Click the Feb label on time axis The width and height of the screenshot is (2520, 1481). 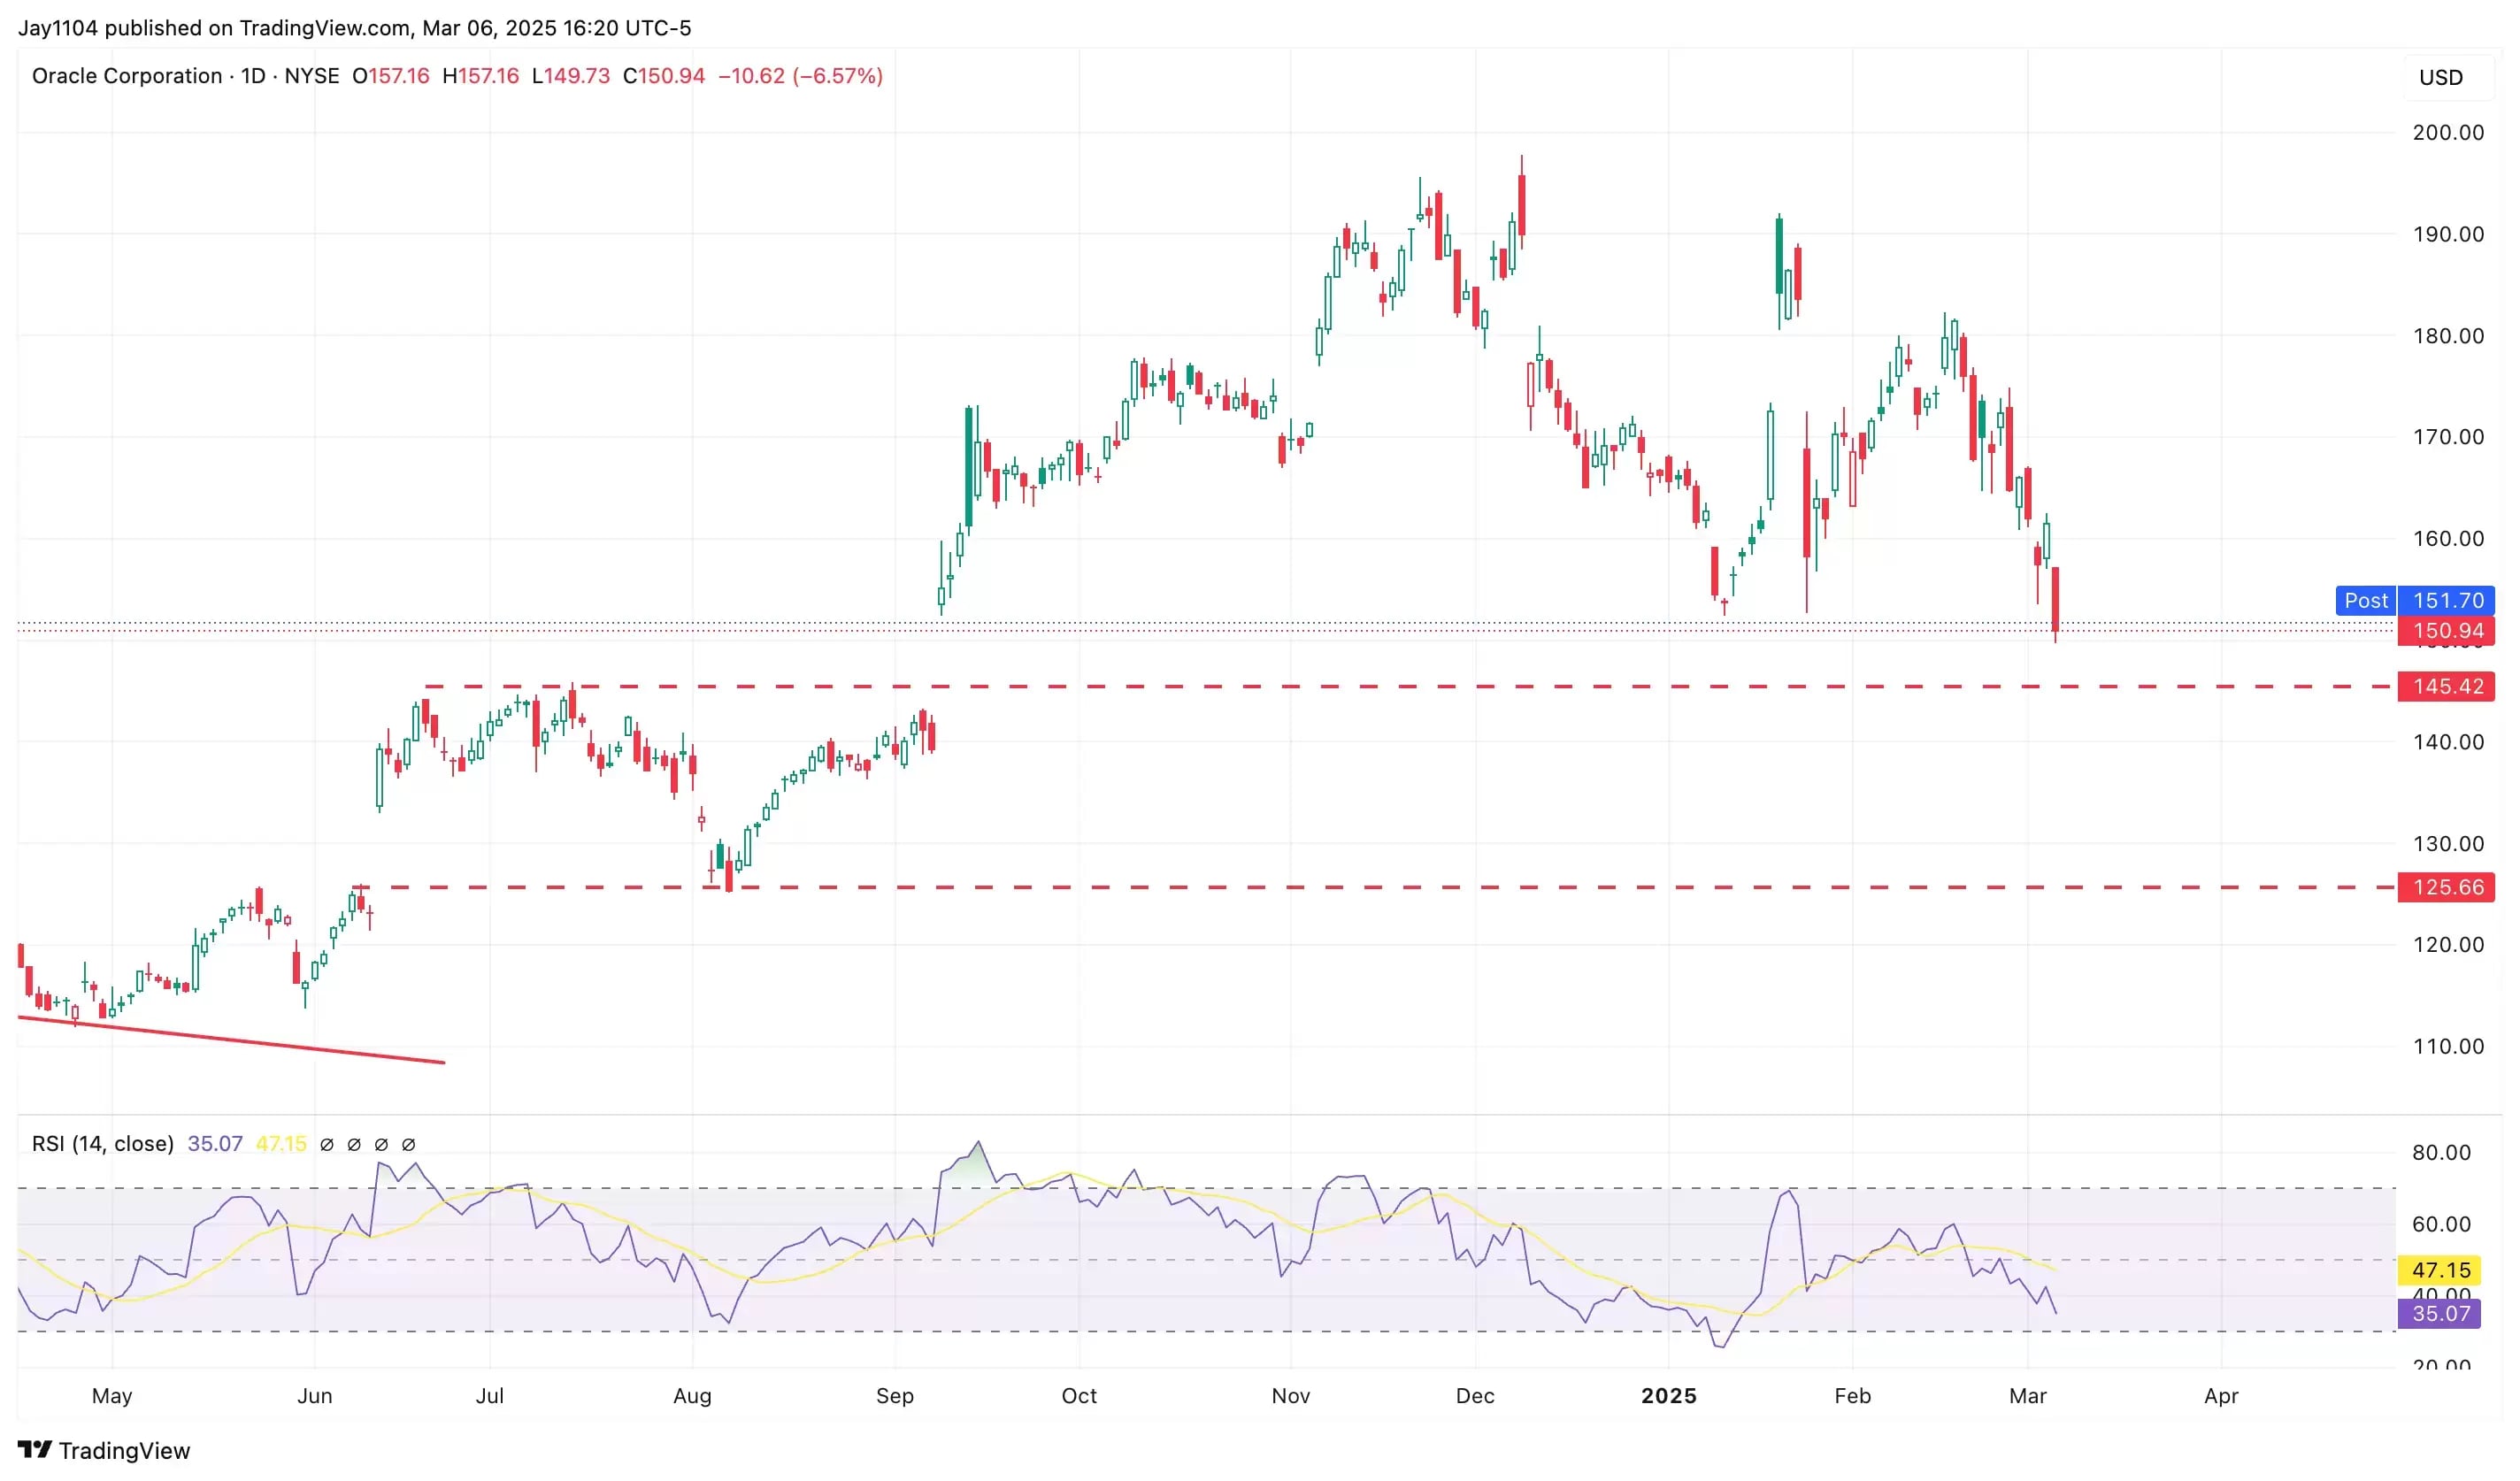click(x=1853, y=1396)
